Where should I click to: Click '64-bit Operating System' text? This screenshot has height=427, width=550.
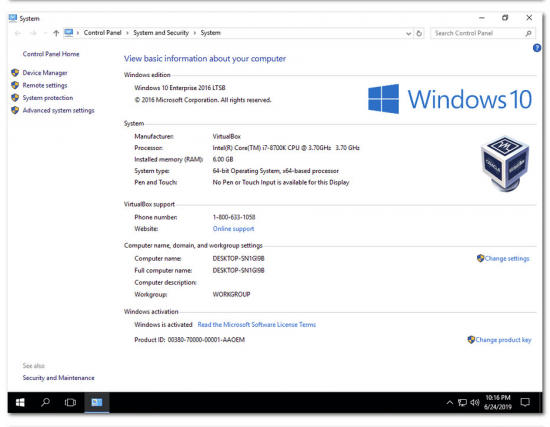pos(246,171)
